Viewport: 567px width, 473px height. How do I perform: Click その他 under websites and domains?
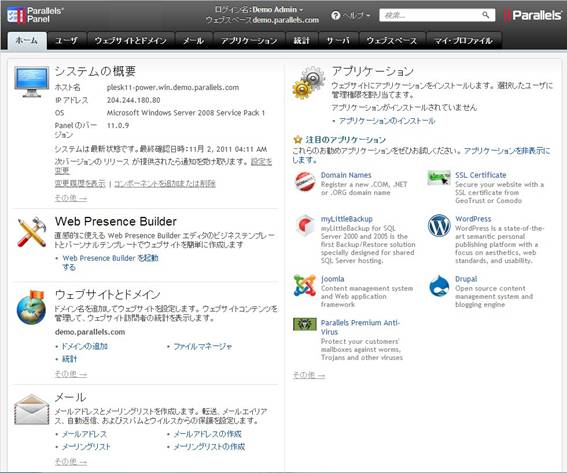click(x=71, y=374)
